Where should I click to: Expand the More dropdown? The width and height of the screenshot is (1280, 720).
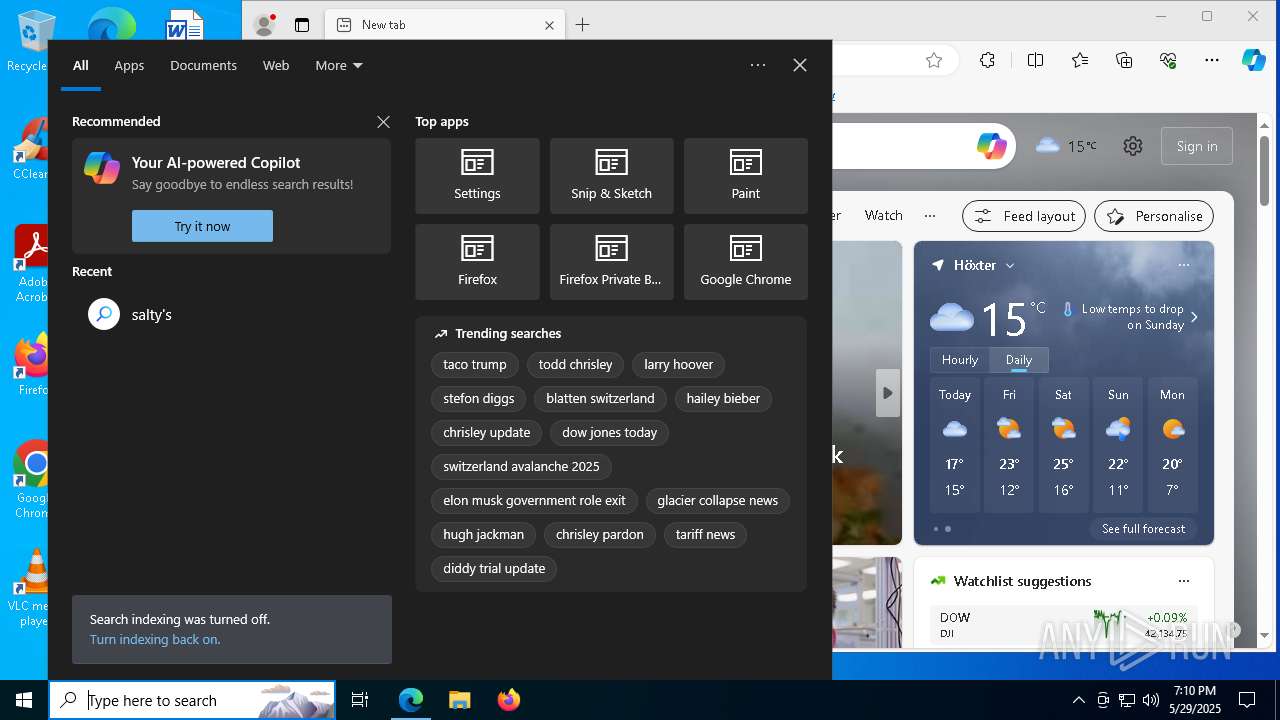coord(339,65)
